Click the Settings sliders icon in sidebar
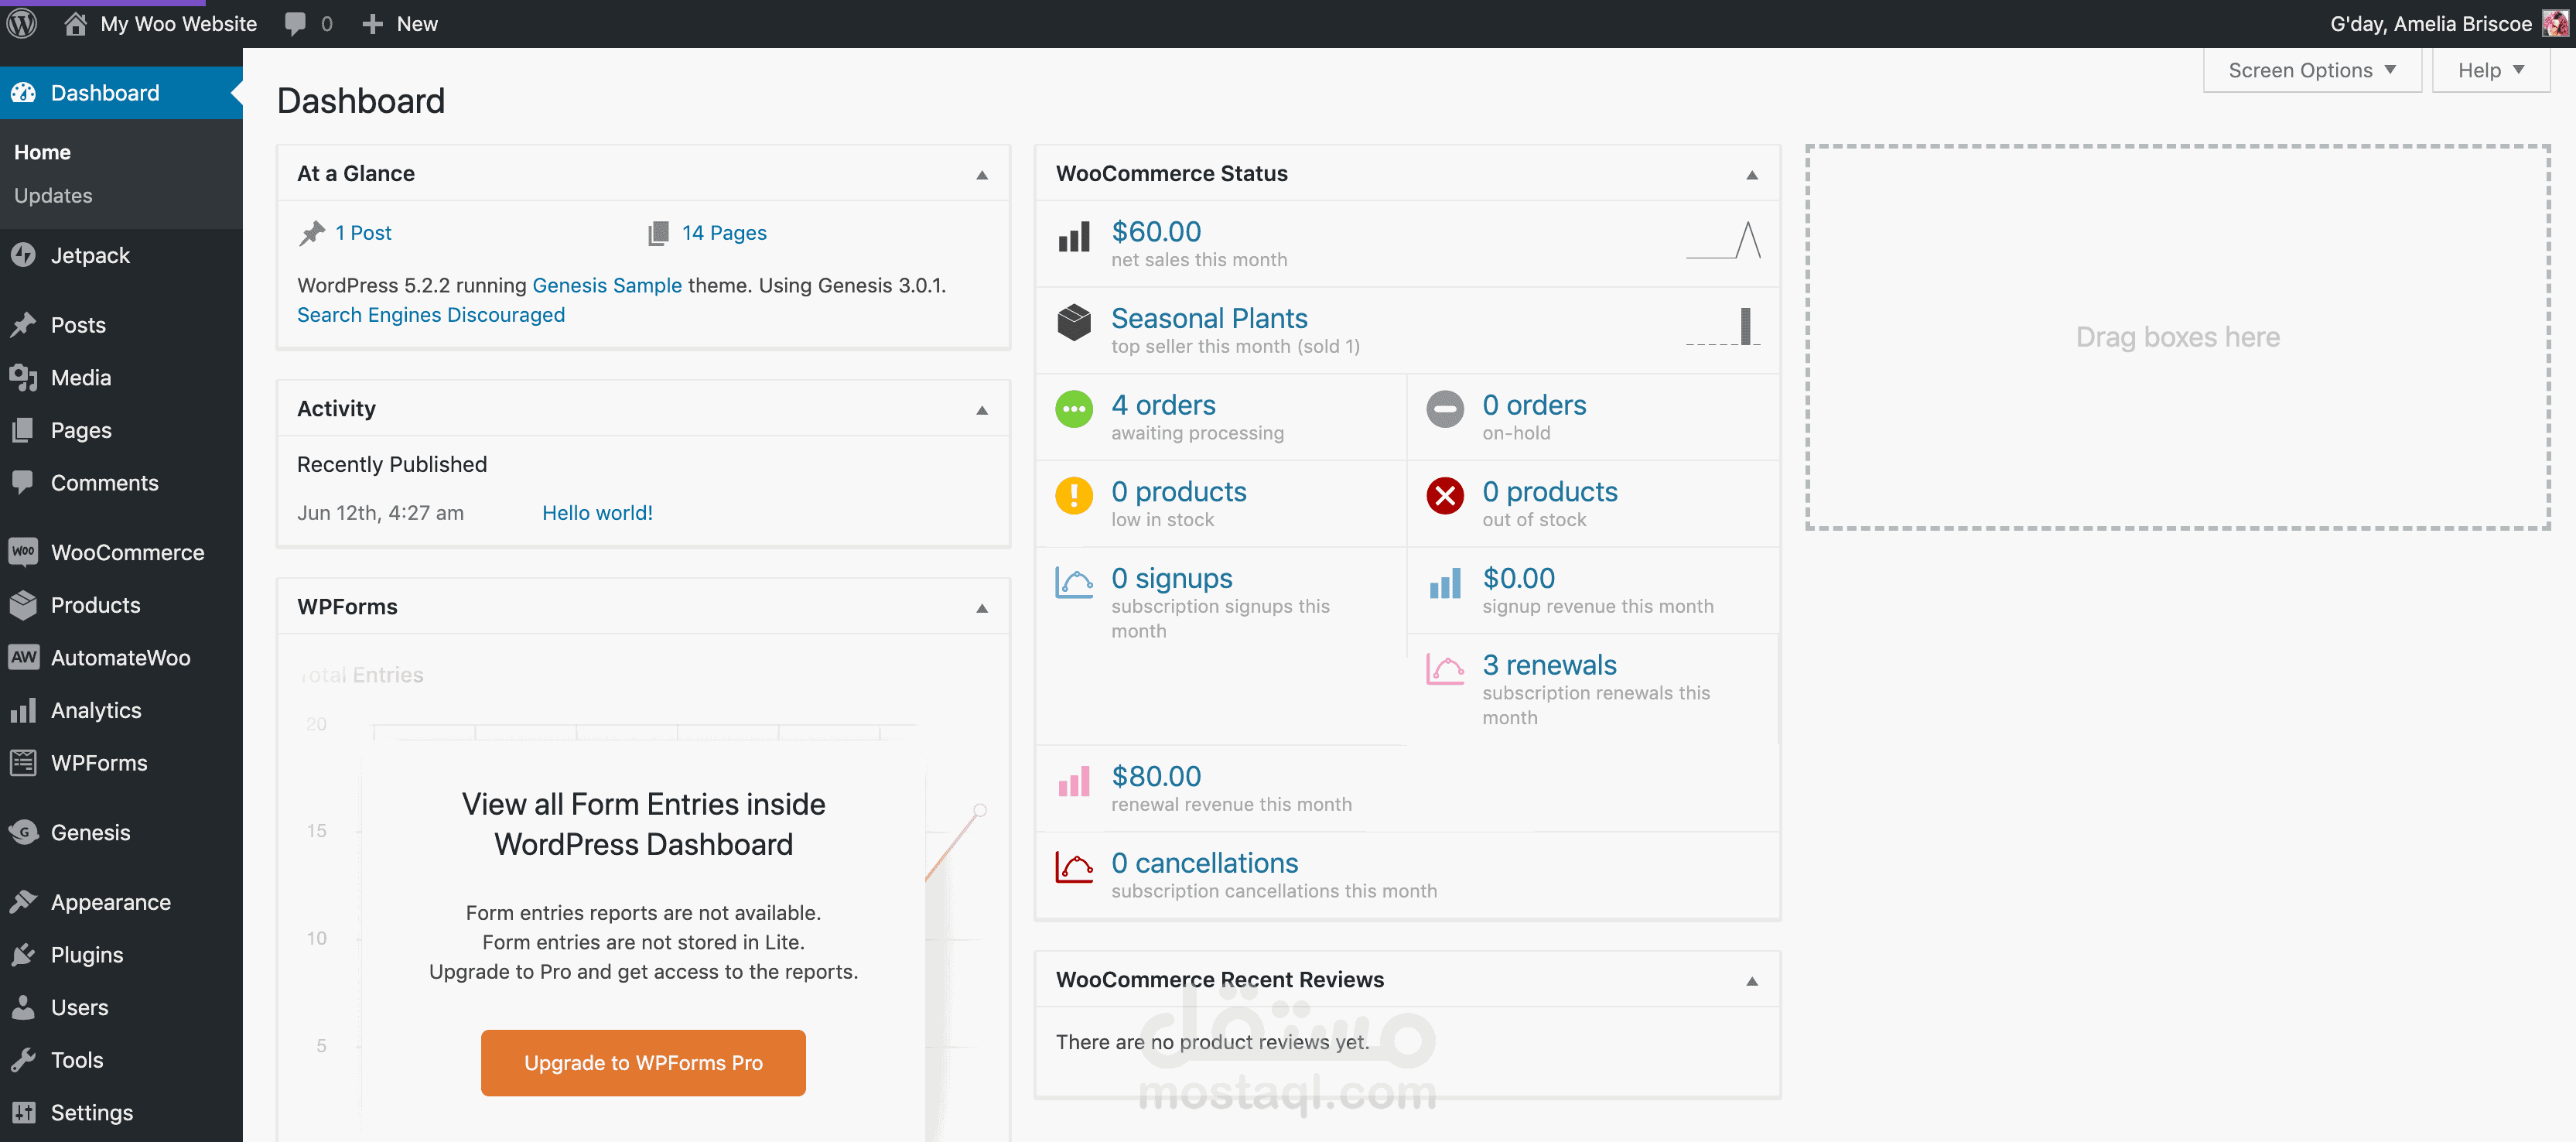This screenshot has height=1142, width=2576. coord(23,1112)
